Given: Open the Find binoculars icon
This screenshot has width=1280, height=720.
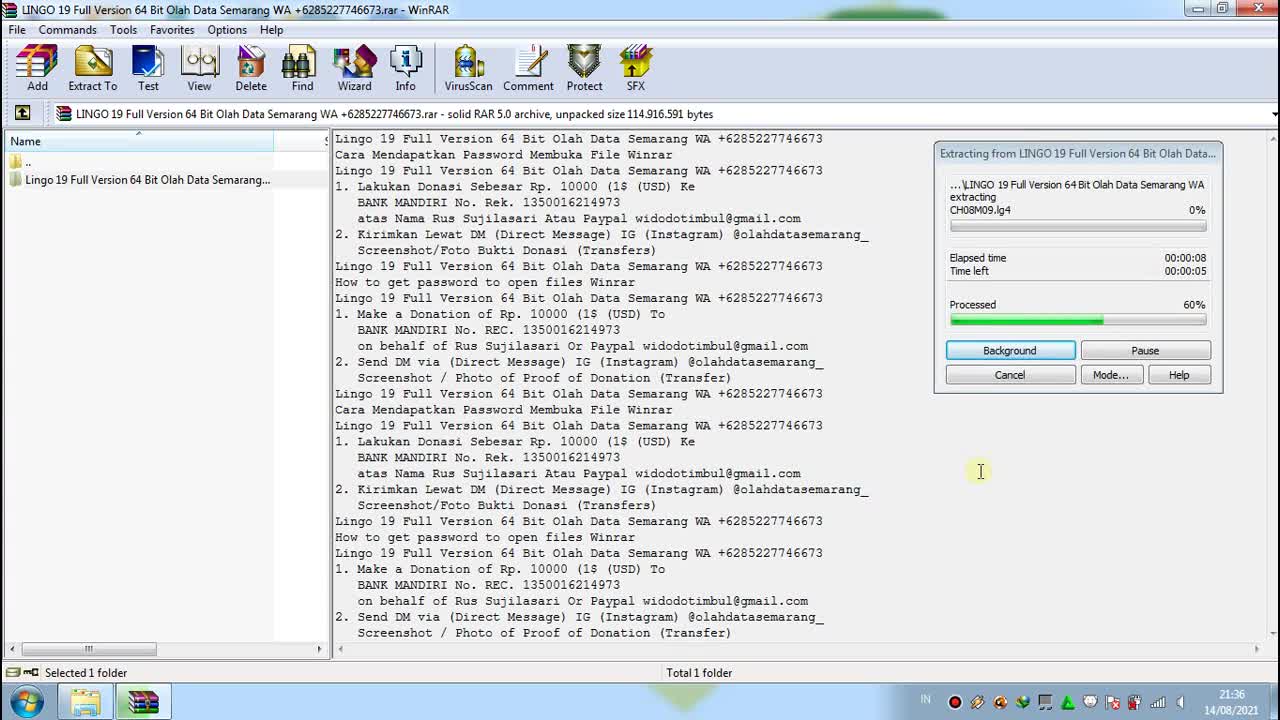Looking at the screenshot, I should coord(302,69).
